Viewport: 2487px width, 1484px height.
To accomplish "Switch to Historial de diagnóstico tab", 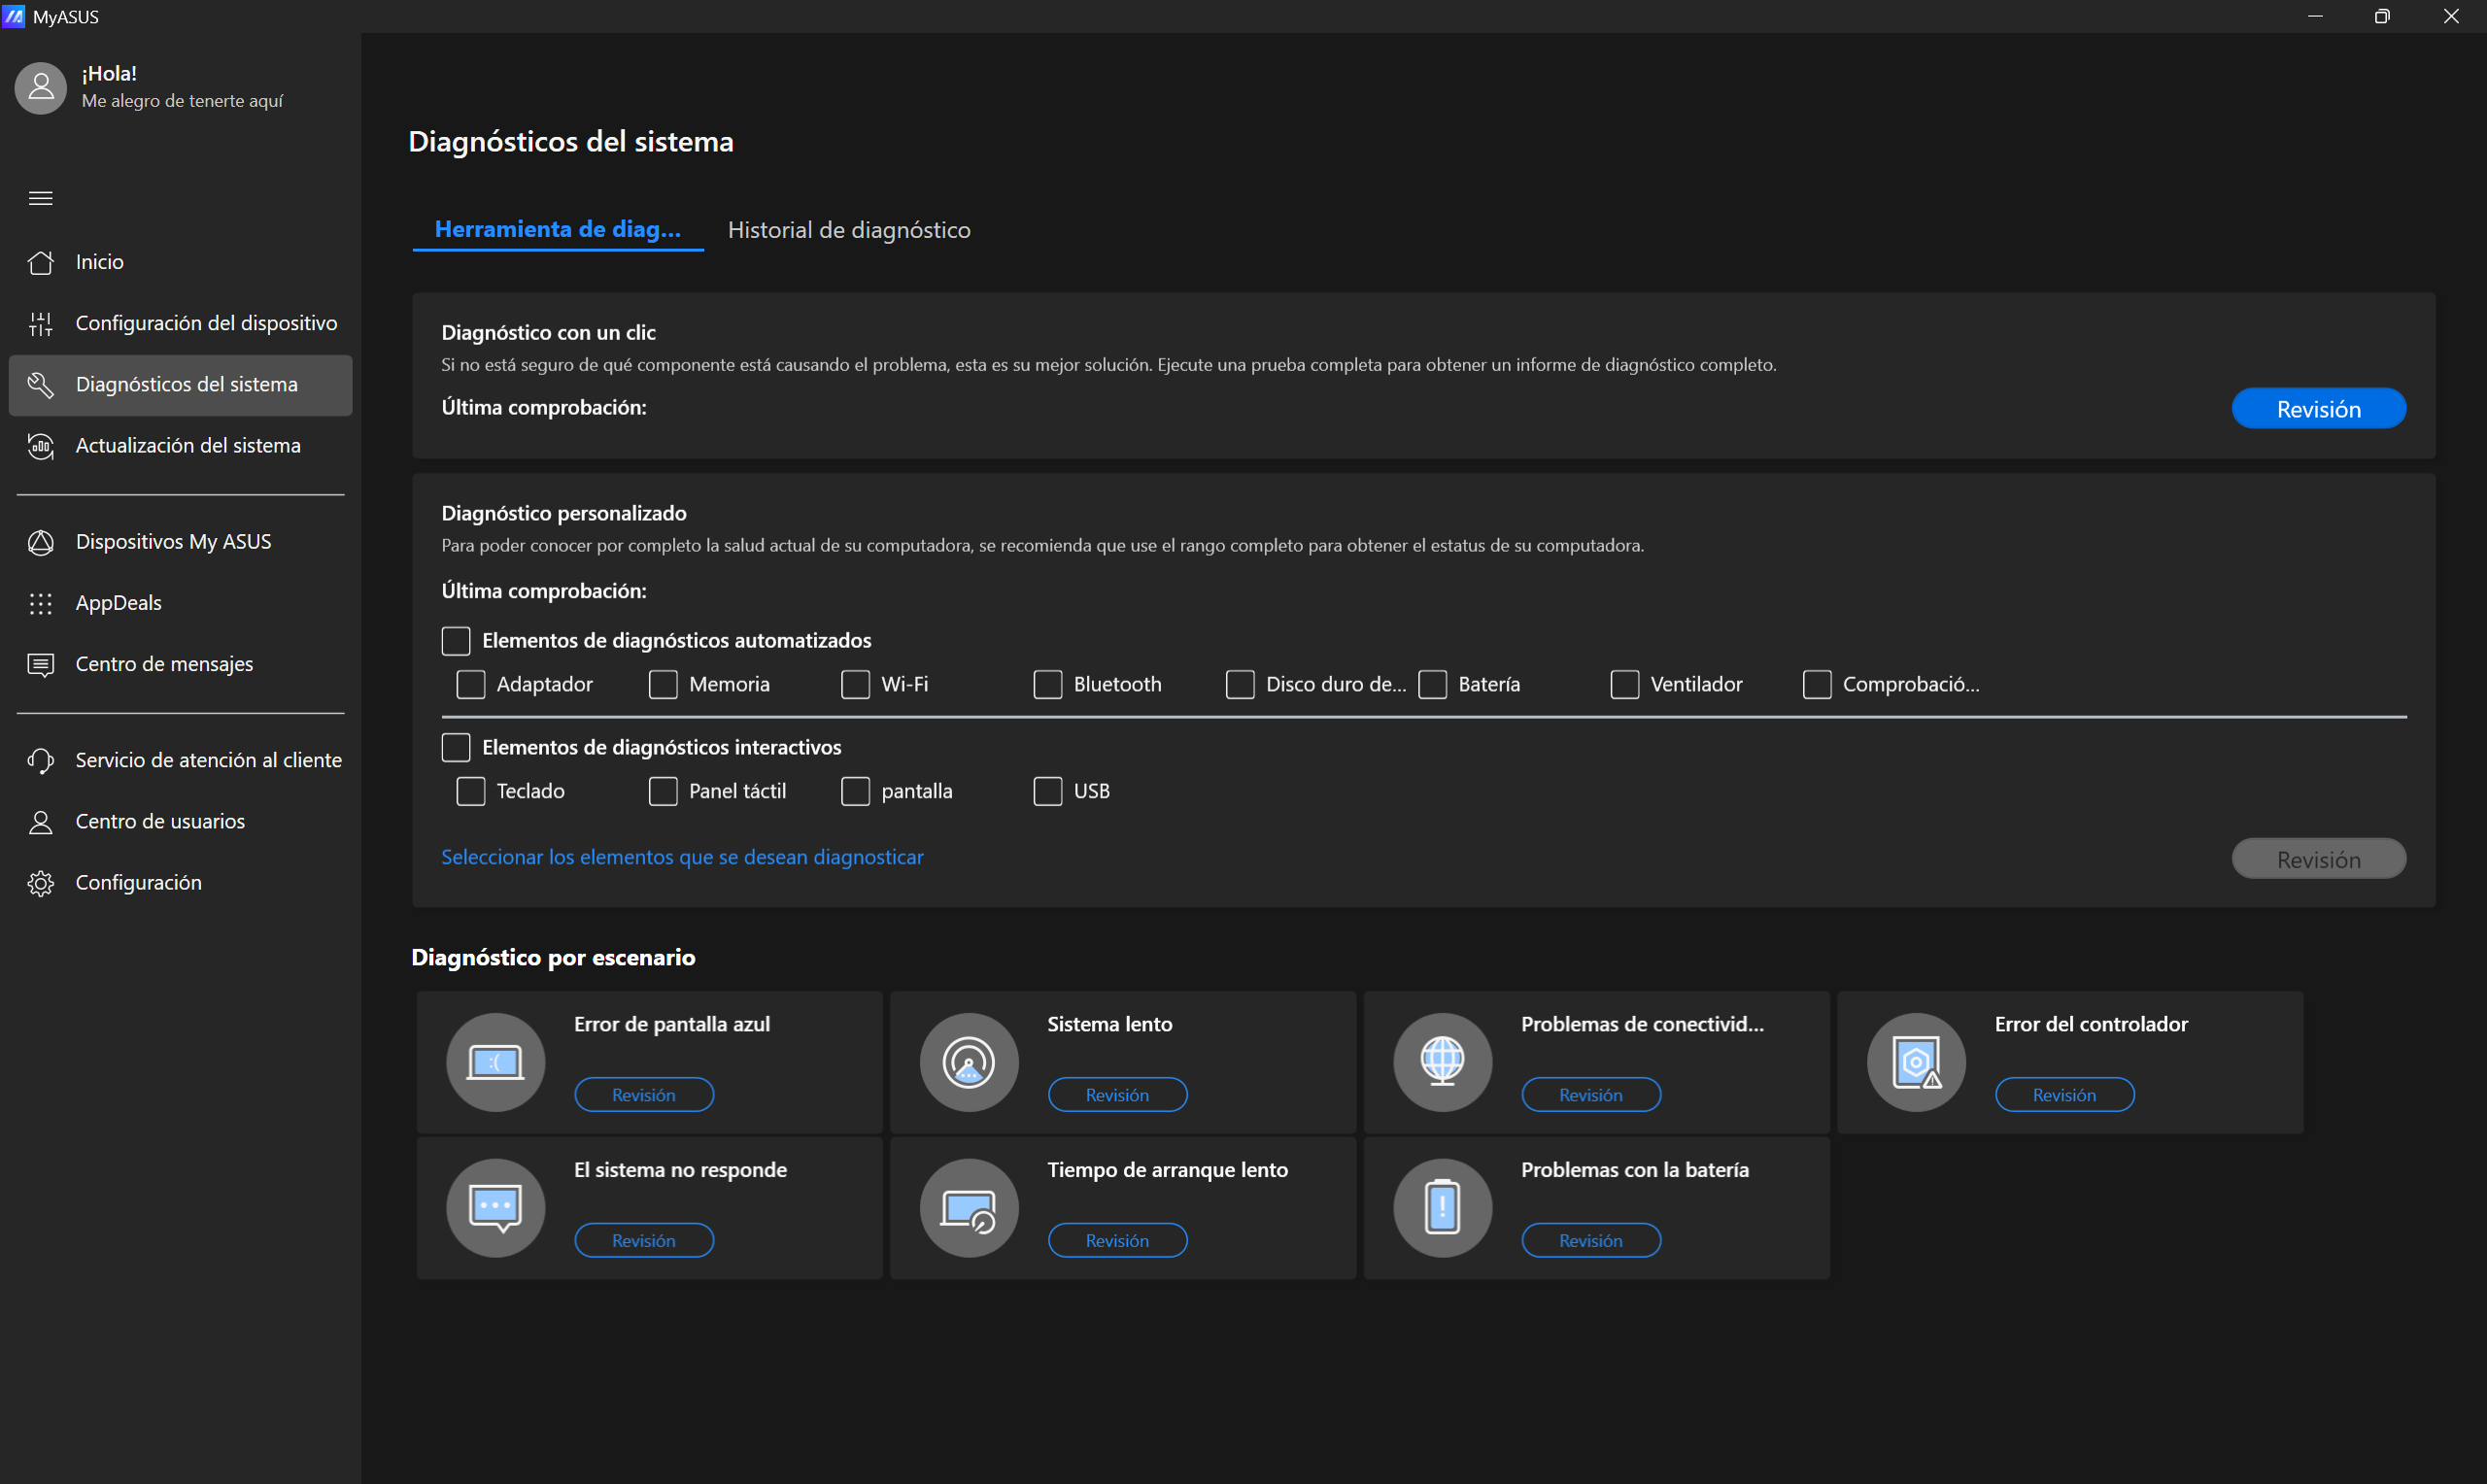I will pyautogui.click(x=849, y=230).
